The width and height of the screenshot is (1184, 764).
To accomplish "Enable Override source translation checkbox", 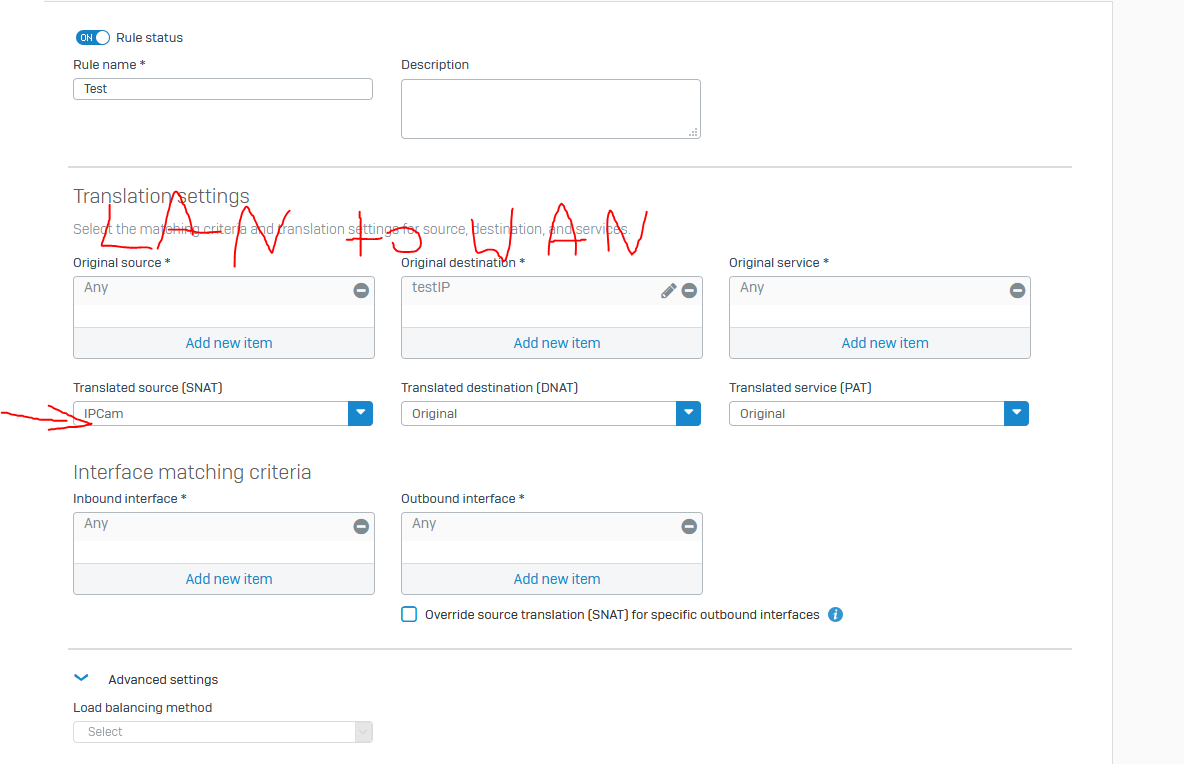I will coord(409,615).
